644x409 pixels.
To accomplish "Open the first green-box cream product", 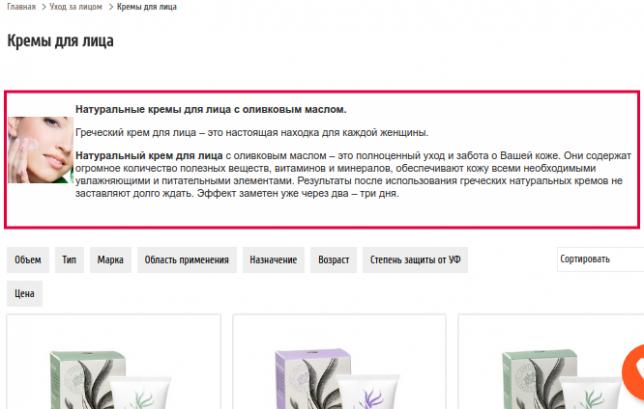I will coord(114,361).
